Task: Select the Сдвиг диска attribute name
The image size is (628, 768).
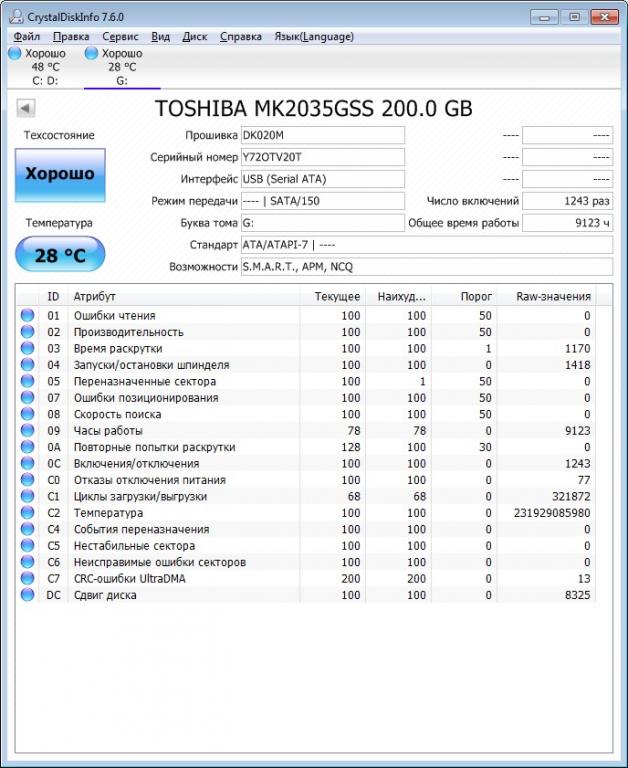Action: point(105,595)
